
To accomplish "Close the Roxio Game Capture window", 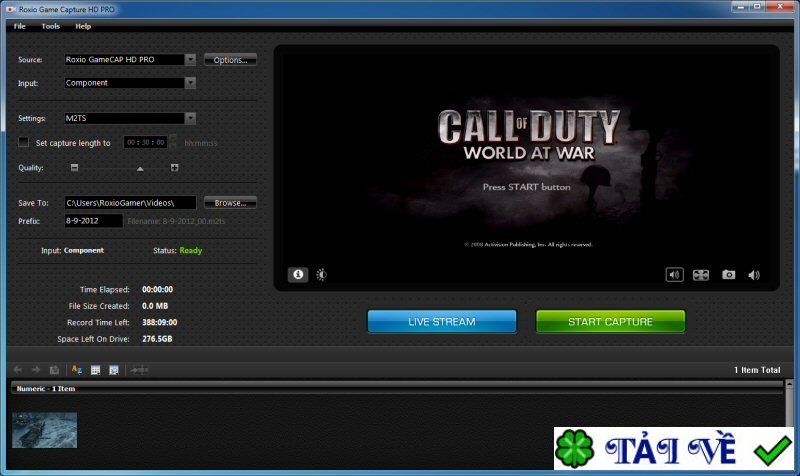I will click(781, 7).
